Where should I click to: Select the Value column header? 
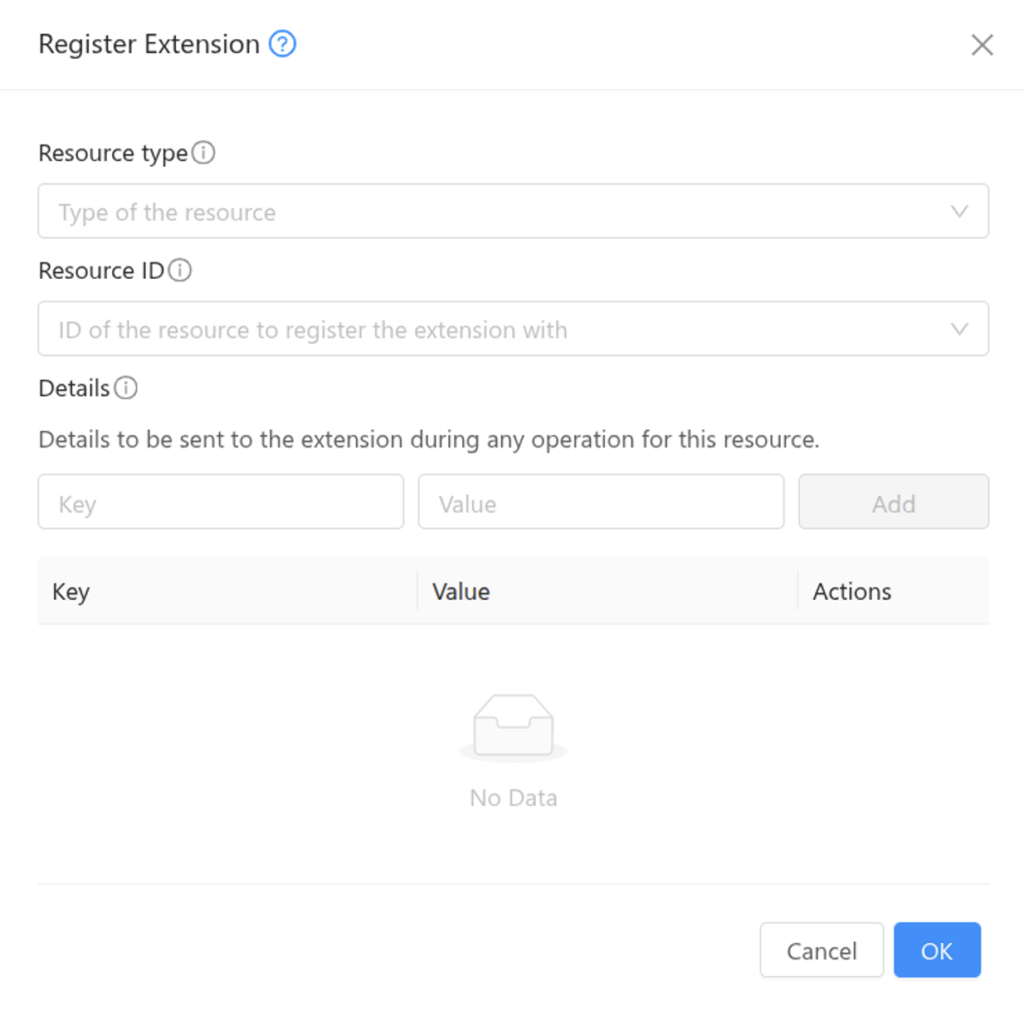pyautogui.click(x=461, y=591)
